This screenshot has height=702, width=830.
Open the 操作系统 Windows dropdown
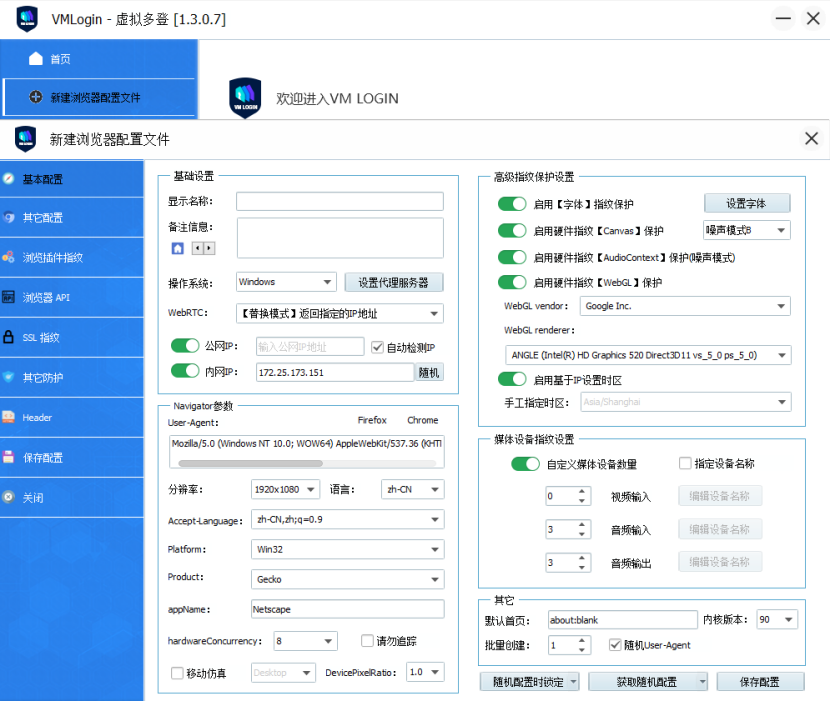[285, 282]
